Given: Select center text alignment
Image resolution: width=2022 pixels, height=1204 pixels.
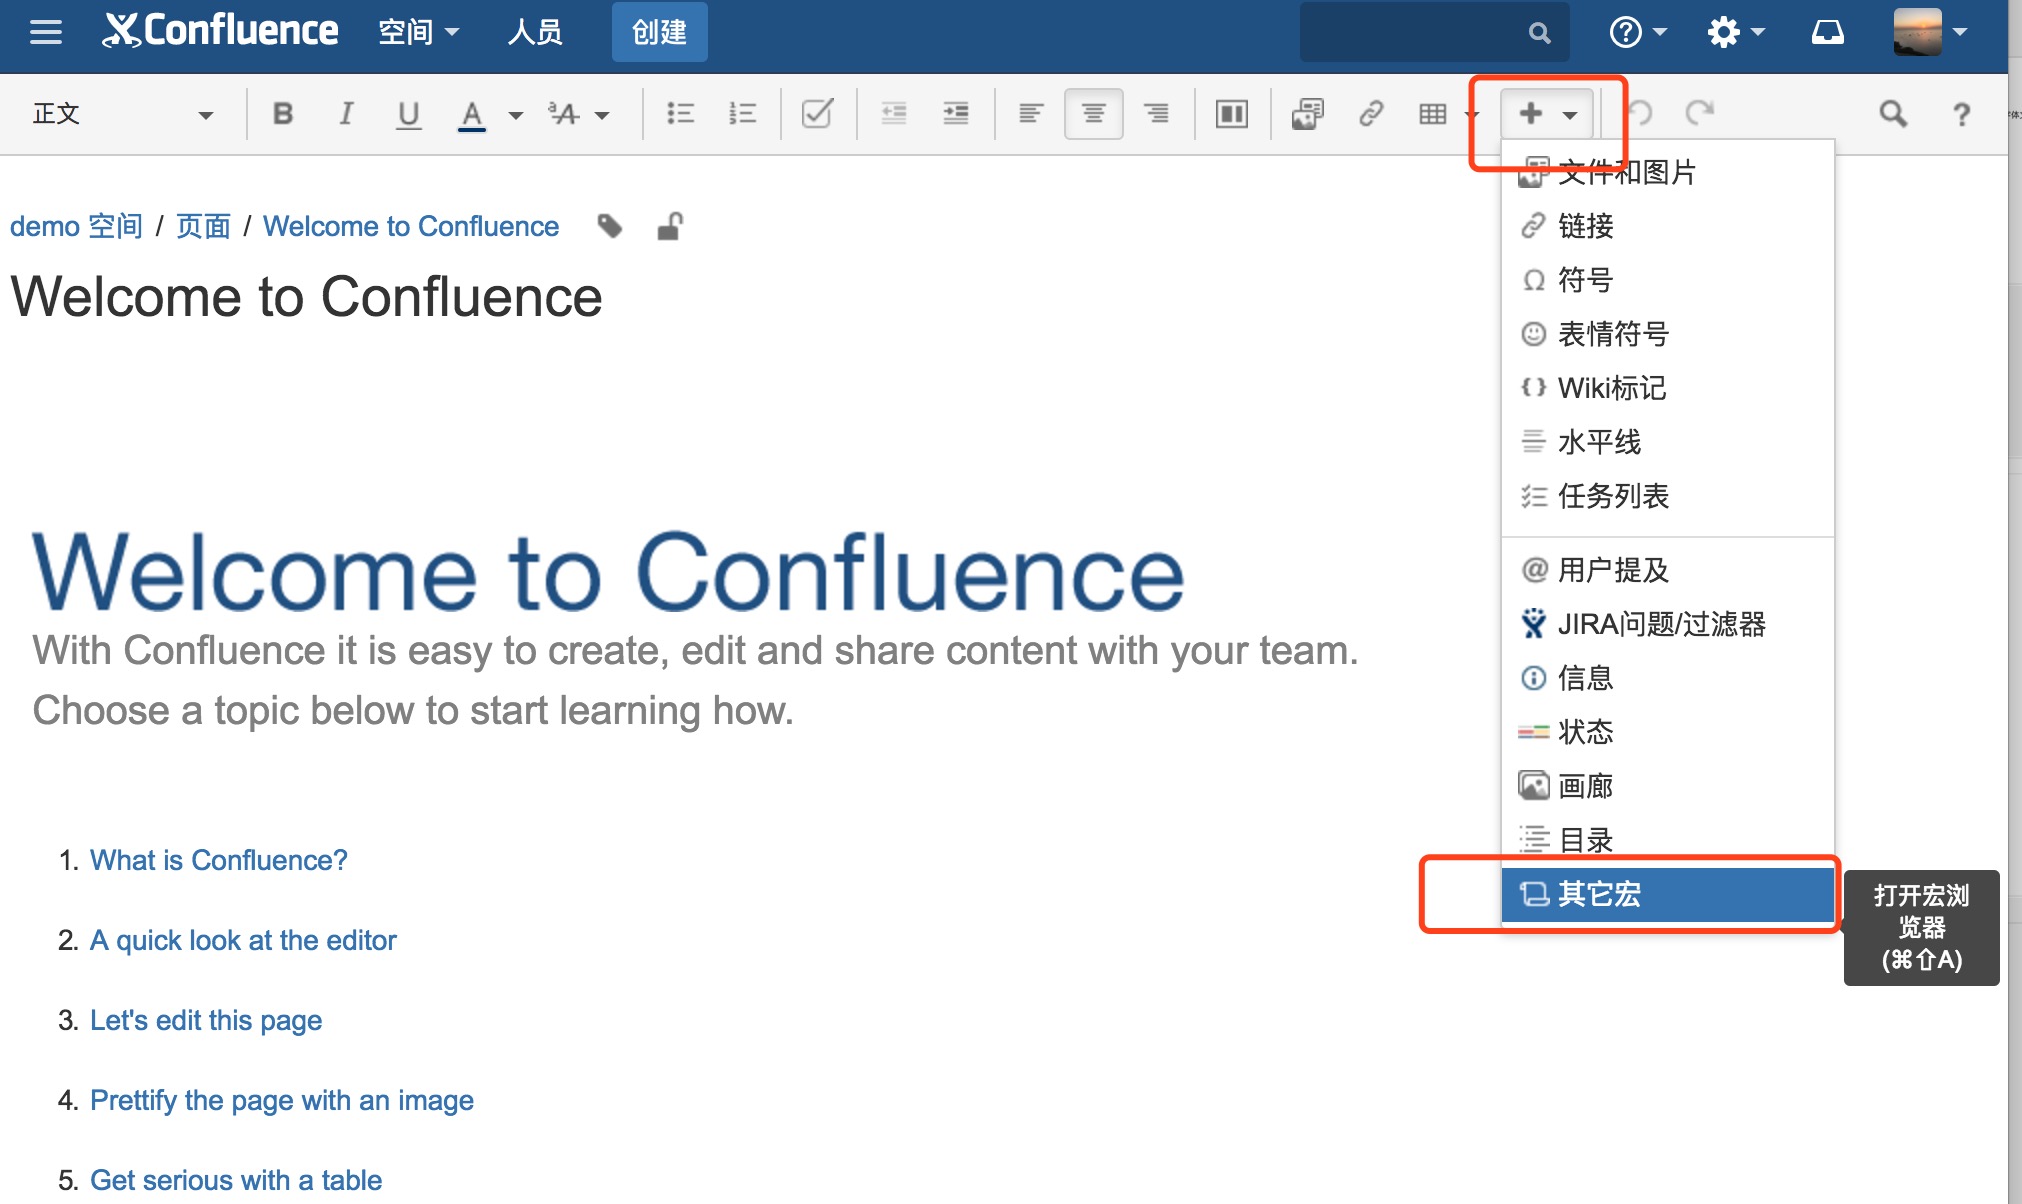Looking at the screenshot, I should [x=1093, y=114].
